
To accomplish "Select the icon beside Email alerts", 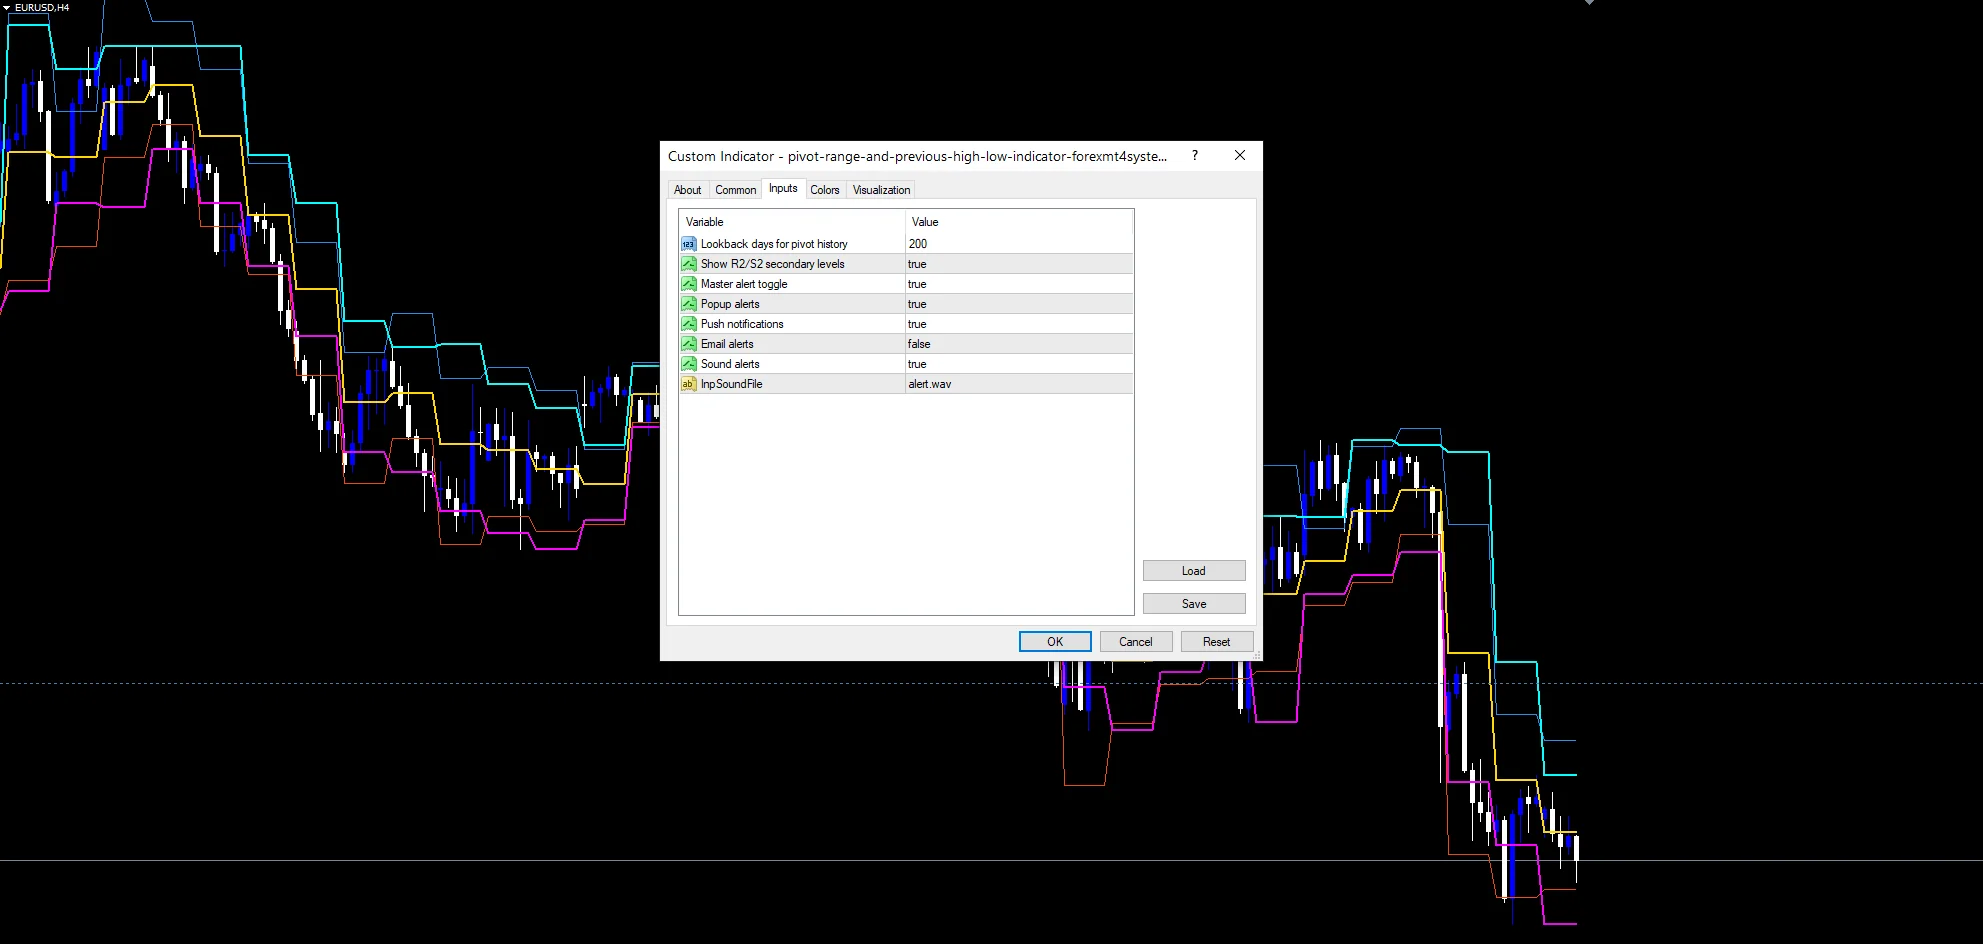I will [688, 344].
